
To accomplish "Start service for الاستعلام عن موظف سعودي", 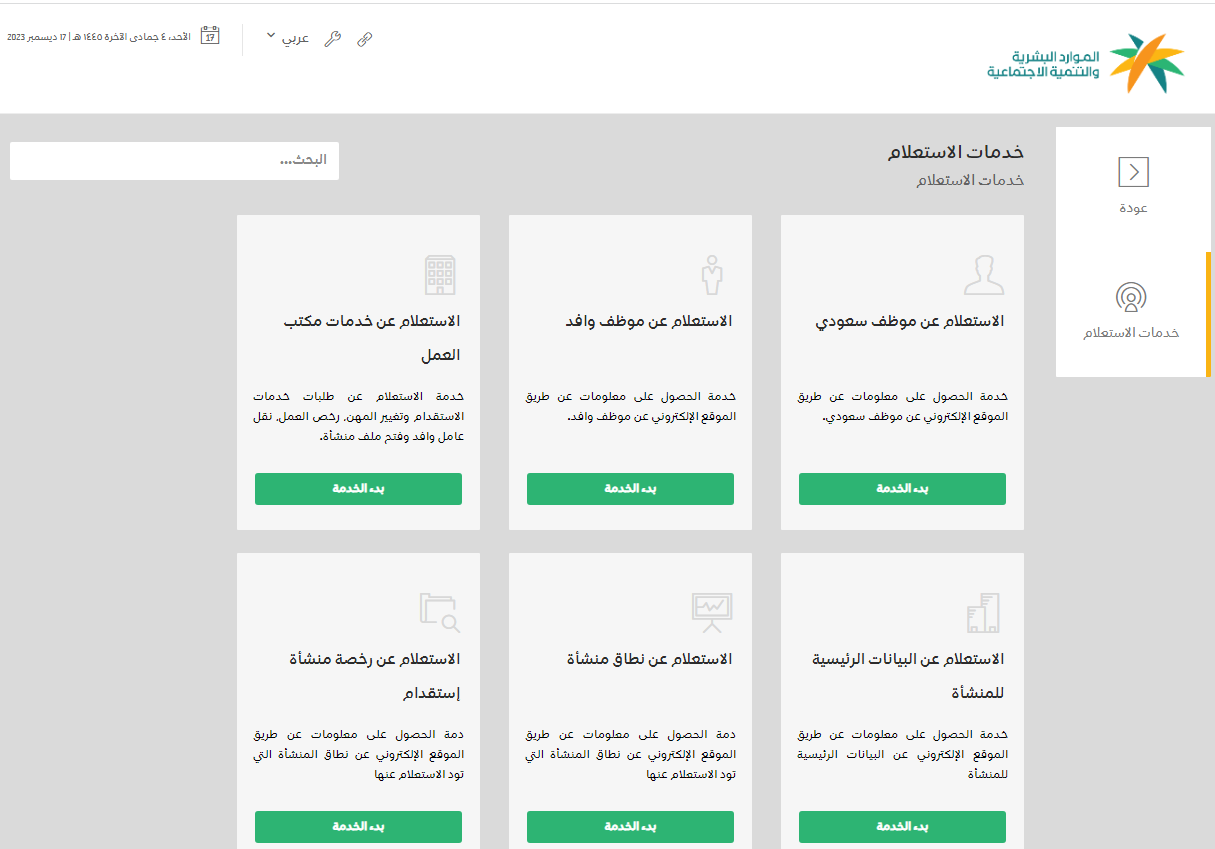I will pos(902,489).
